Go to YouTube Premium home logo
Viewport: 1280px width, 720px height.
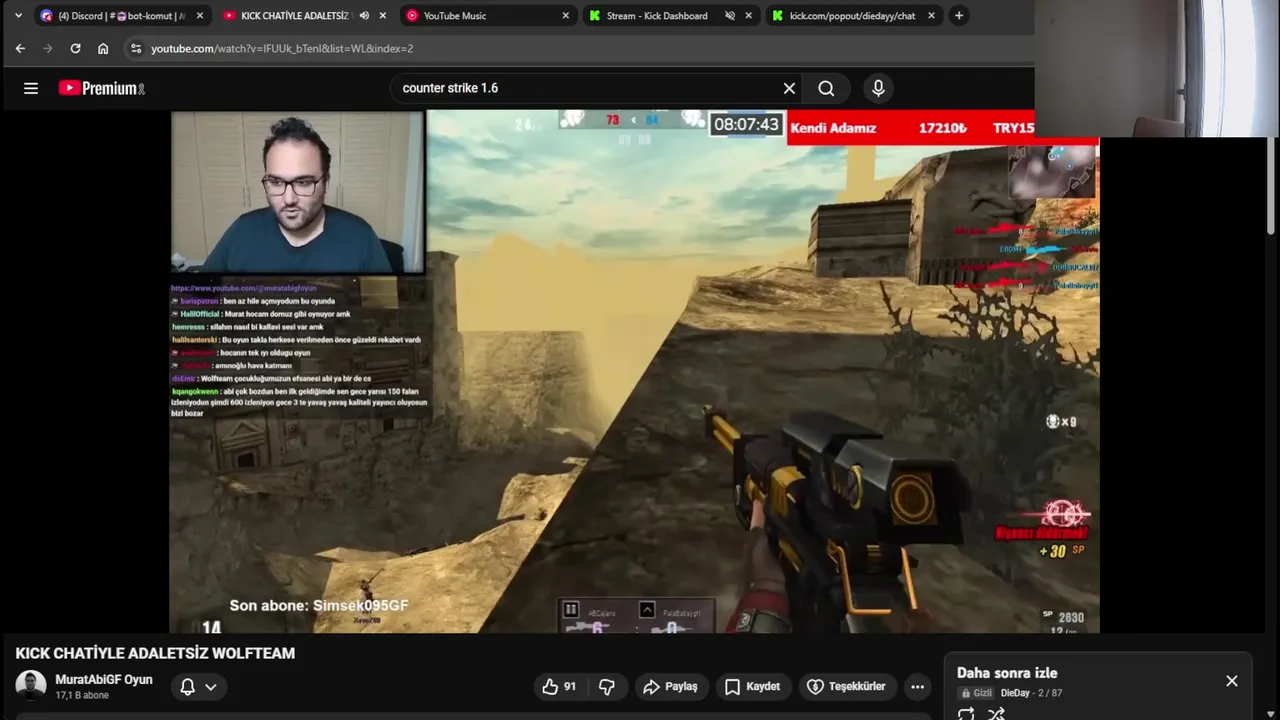pyautogui.click(x=101, y=88)
